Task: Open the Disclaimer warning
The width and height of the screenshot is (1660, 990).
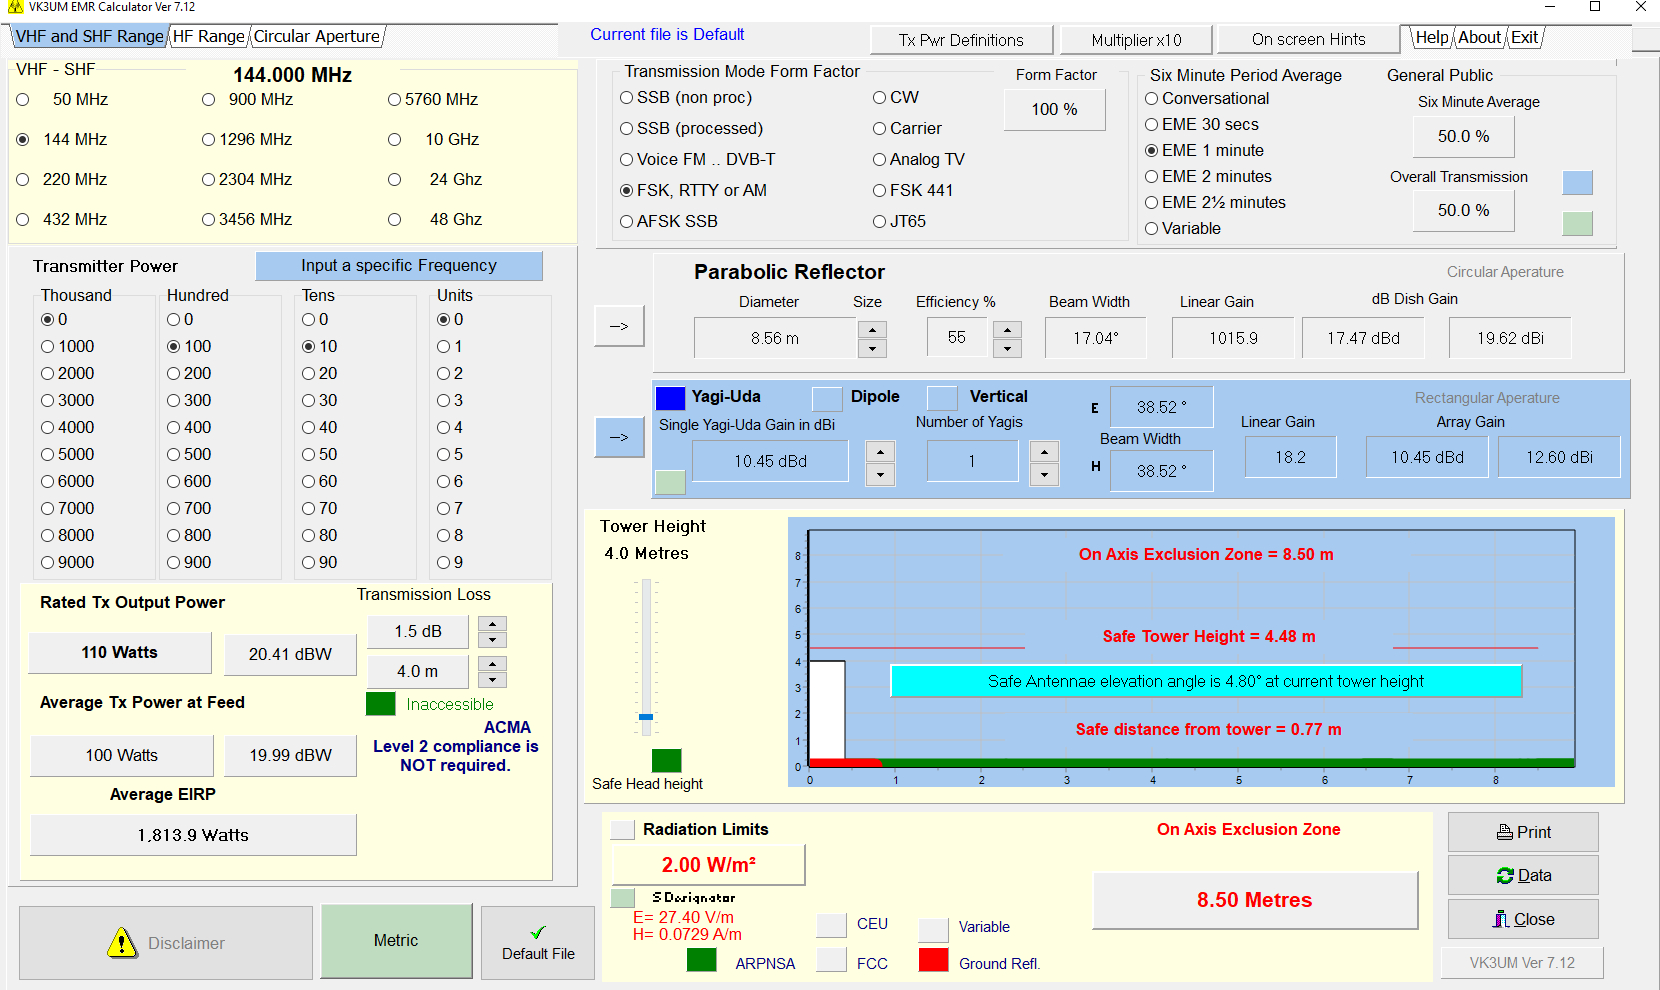Action: pyautogui.click(x=165, y=941)
